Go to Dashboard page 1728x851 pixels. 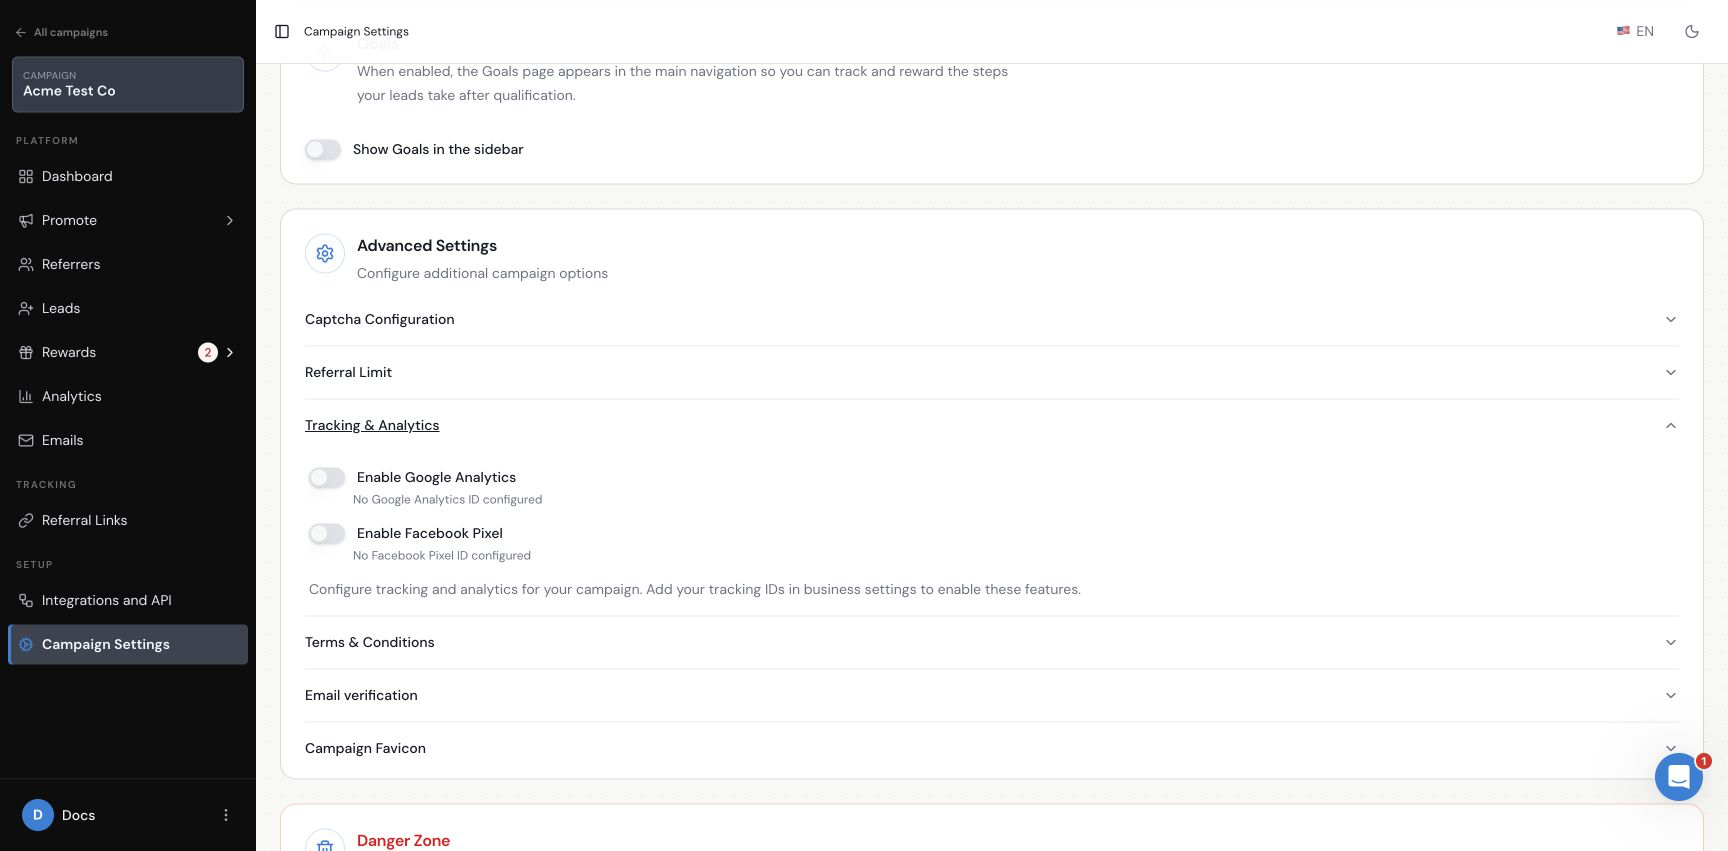click(x=128, y=177)
